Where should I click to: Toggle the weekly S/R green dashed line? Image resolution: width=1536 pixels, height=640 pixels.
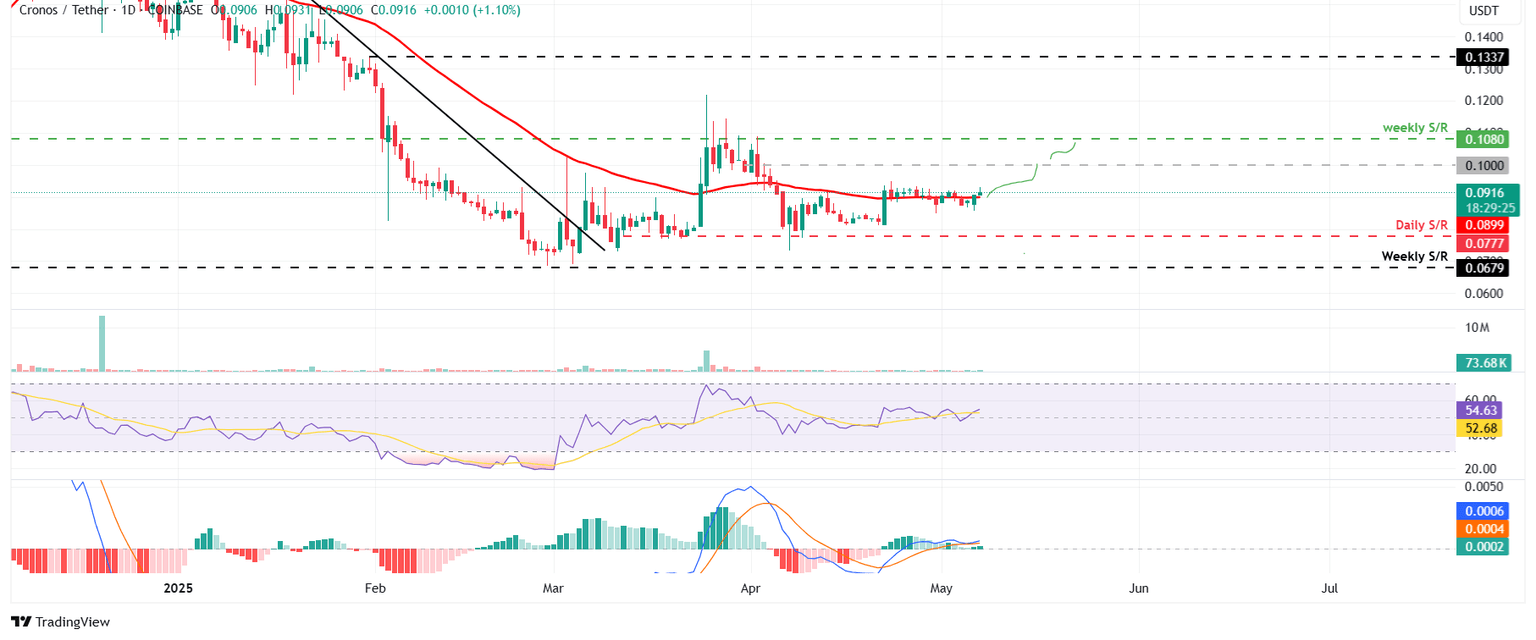coord(700,138)
